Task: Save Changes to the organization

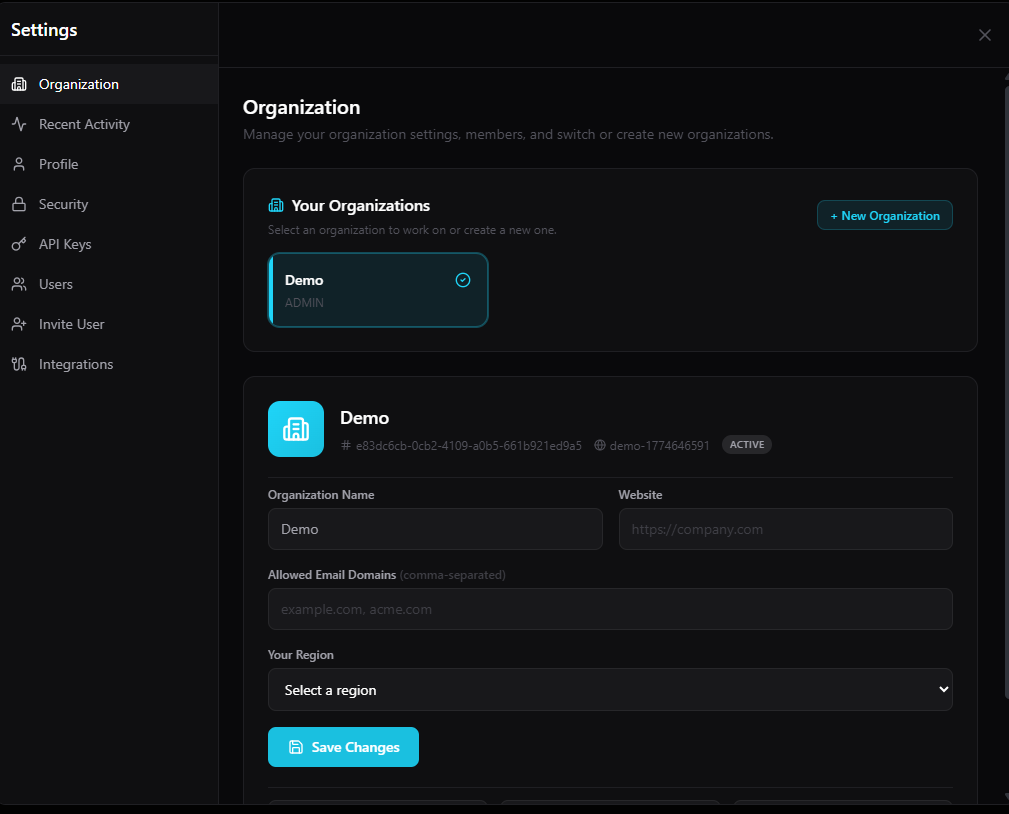Action: coord(343,747)
